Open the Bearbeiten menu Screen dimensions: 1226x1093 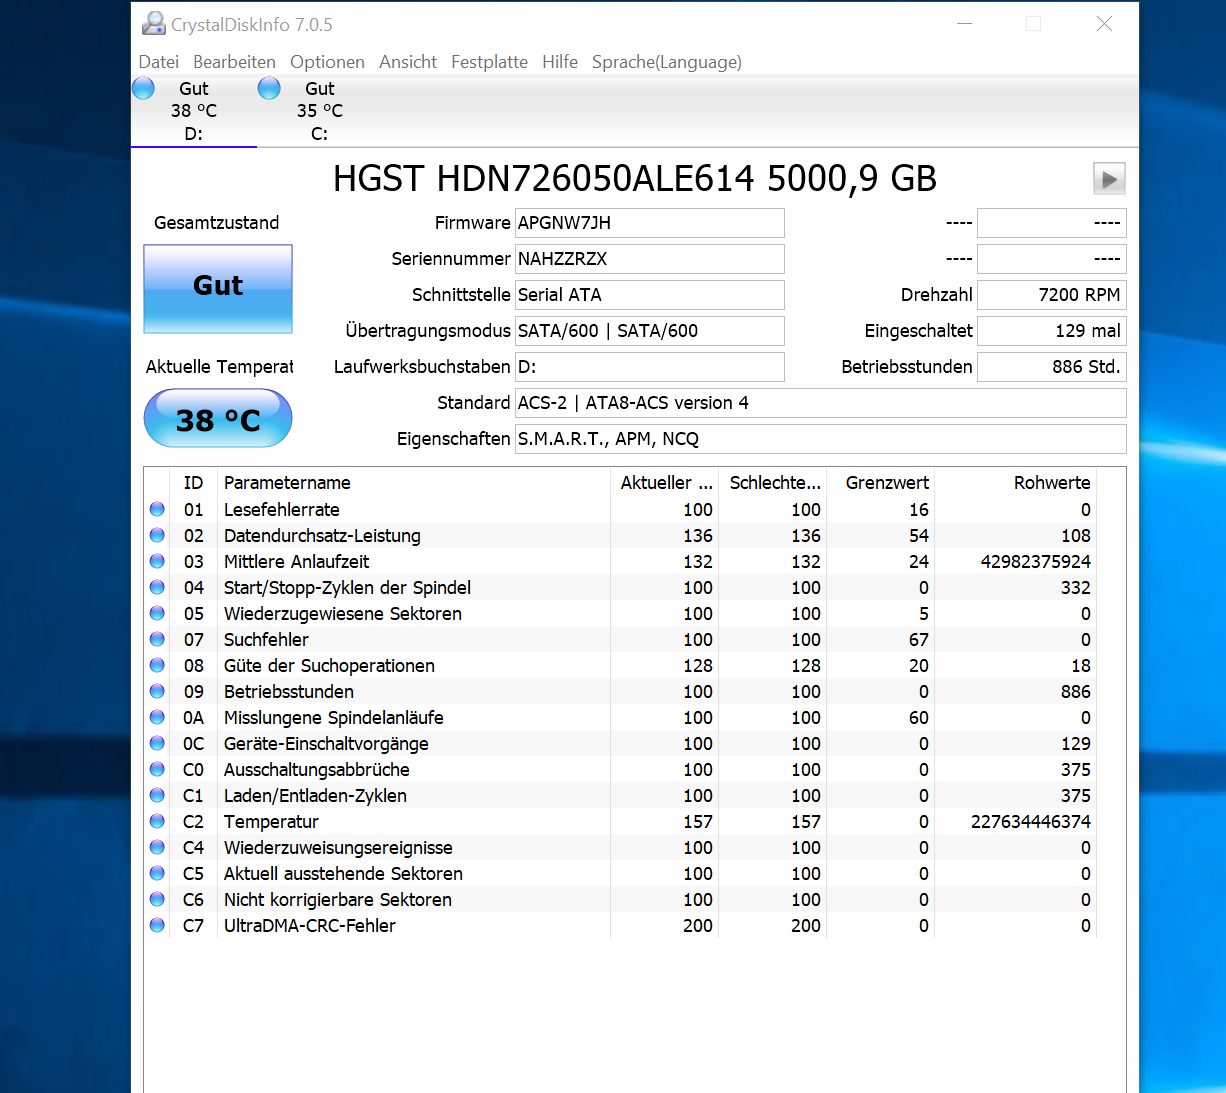point(234,62)
